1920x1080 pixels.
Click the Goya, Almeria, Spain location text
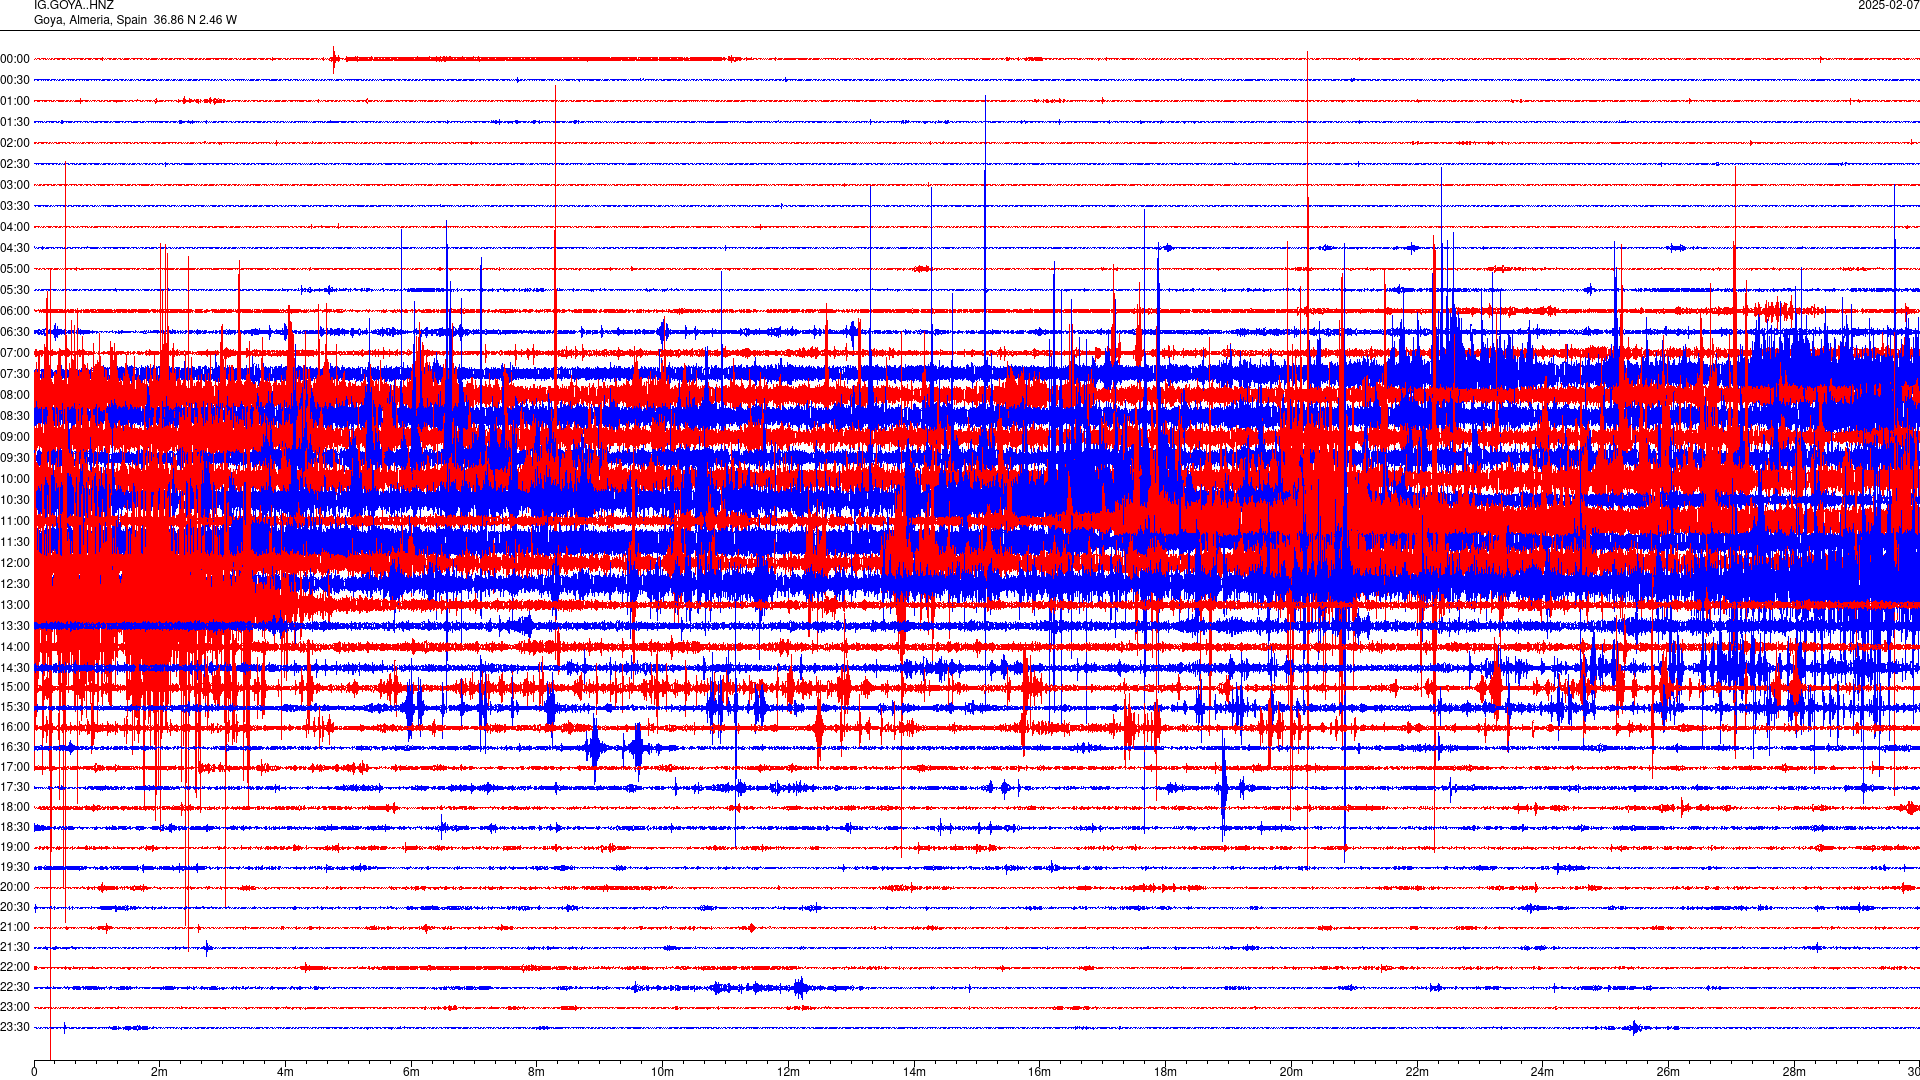tap(90, 20)
